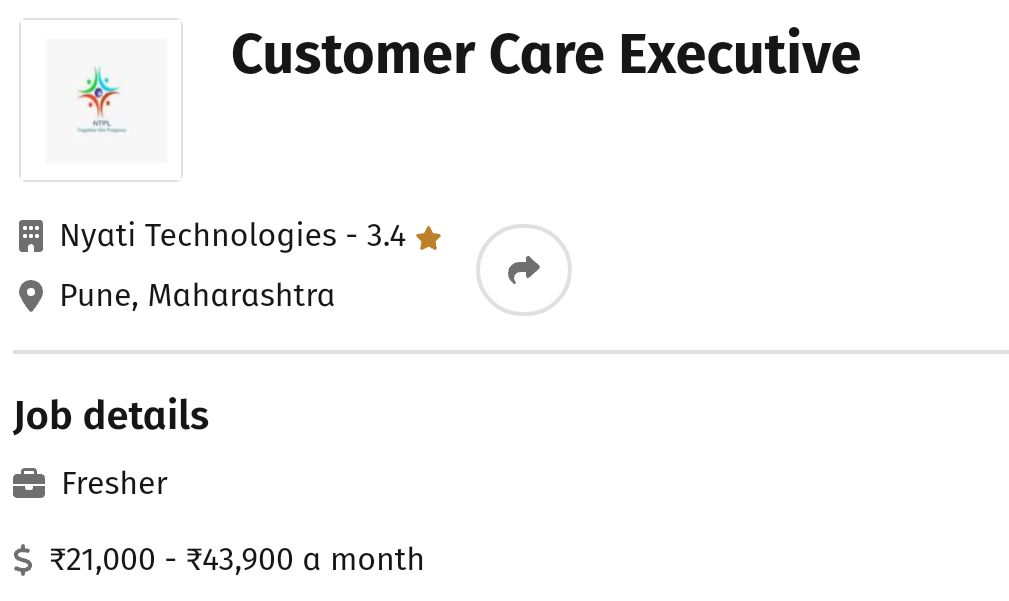Click the Job details heading
1009x601 pixels.
click(111, 416)
